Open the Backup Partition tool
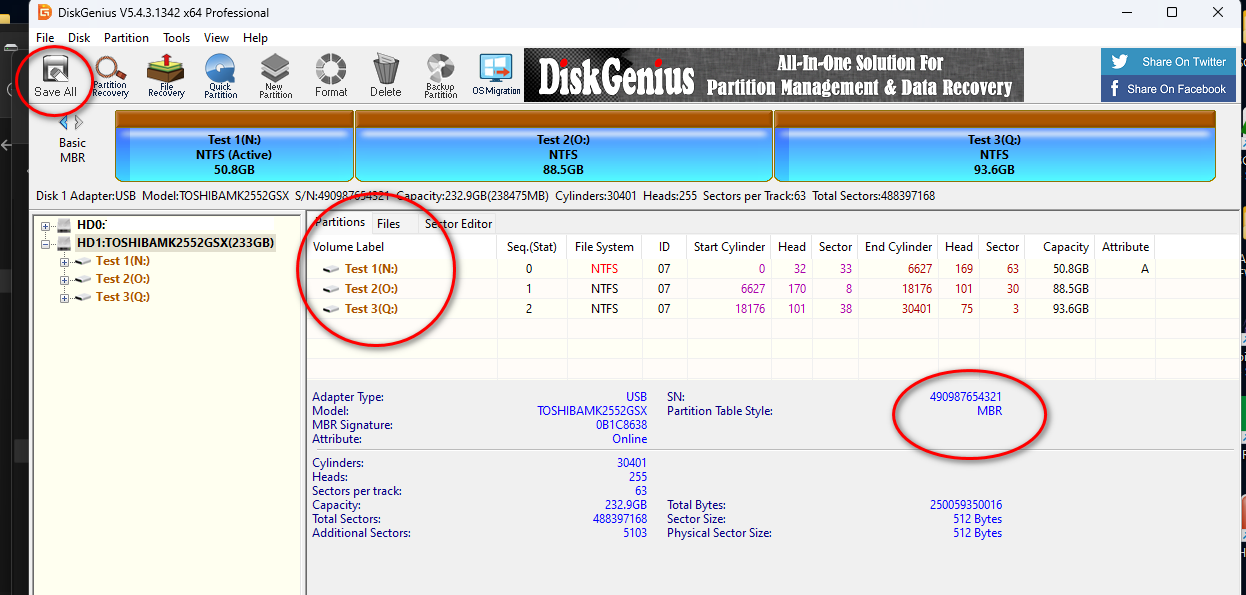1246x595 pixels. [440, 76]
